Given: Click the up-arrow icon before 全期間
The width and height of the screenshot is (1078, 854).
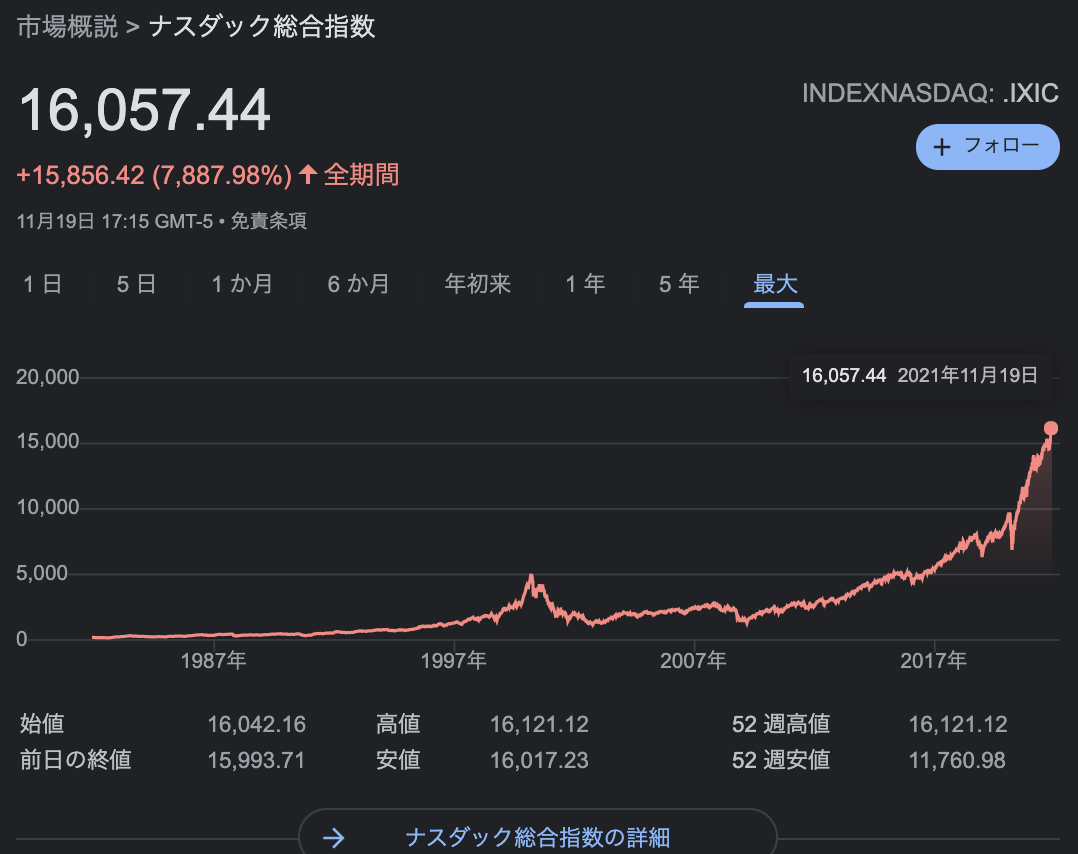Looking at the screenshot, I should tap(308, 174).
